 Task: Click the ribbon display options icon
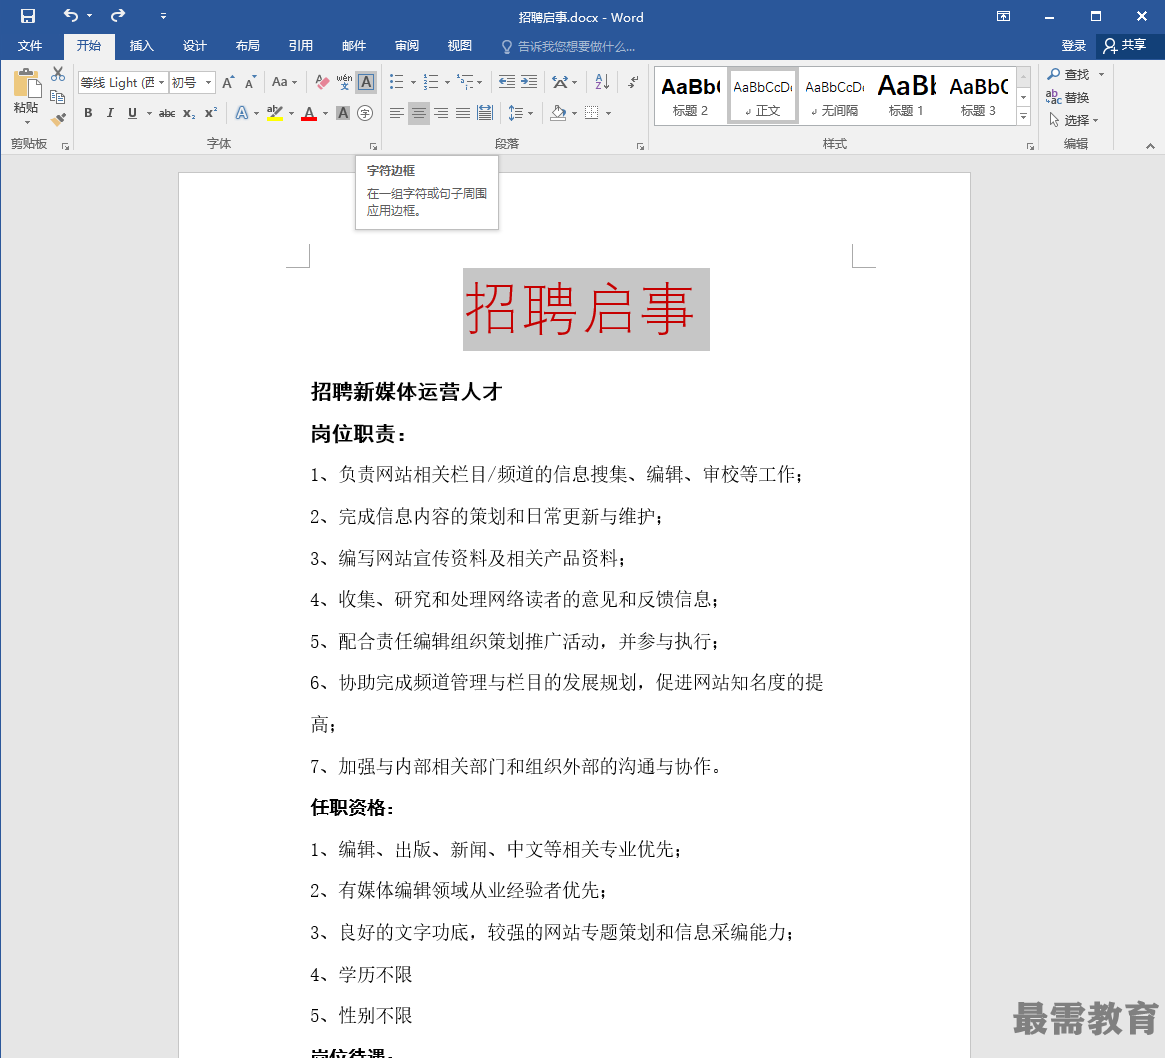(1003, 16)
